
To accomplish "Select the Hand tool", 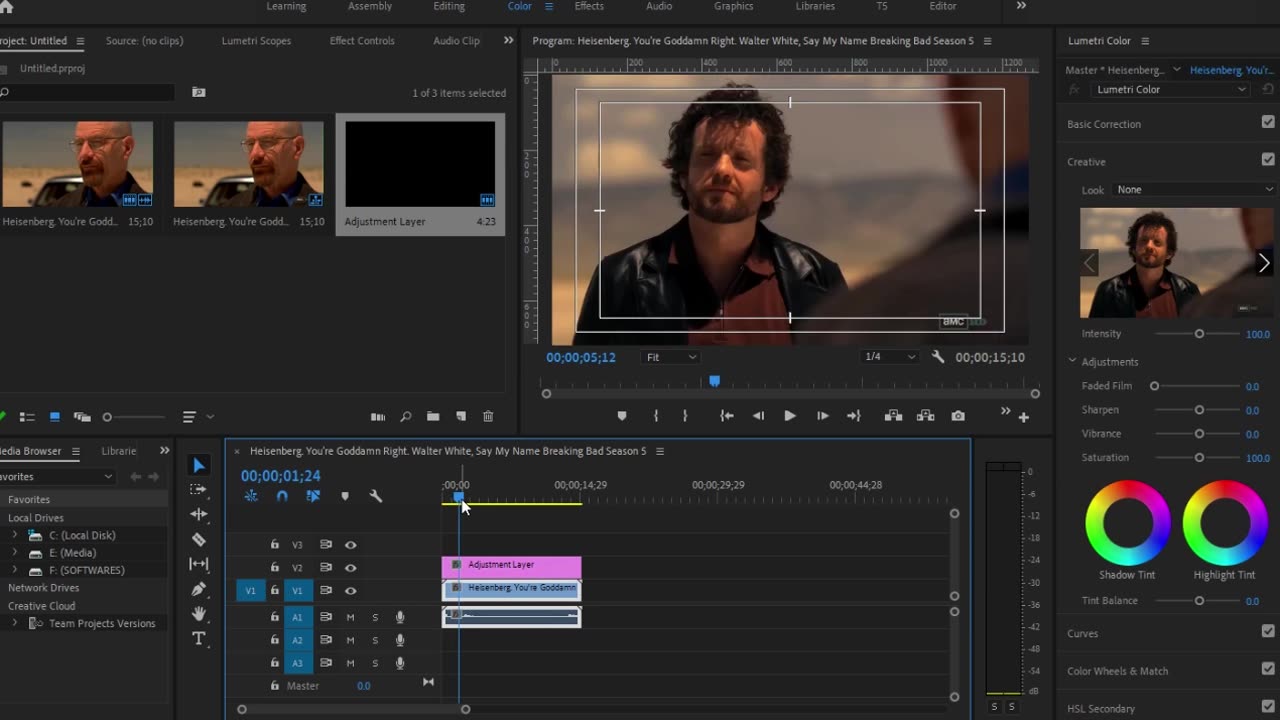I will [198, 613].
